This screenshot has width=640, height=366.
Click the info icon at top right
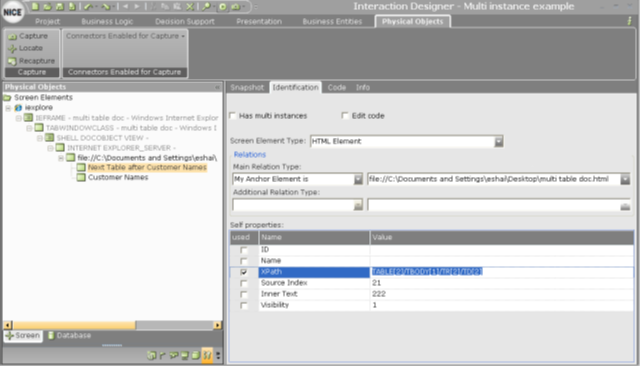(629, 21)
